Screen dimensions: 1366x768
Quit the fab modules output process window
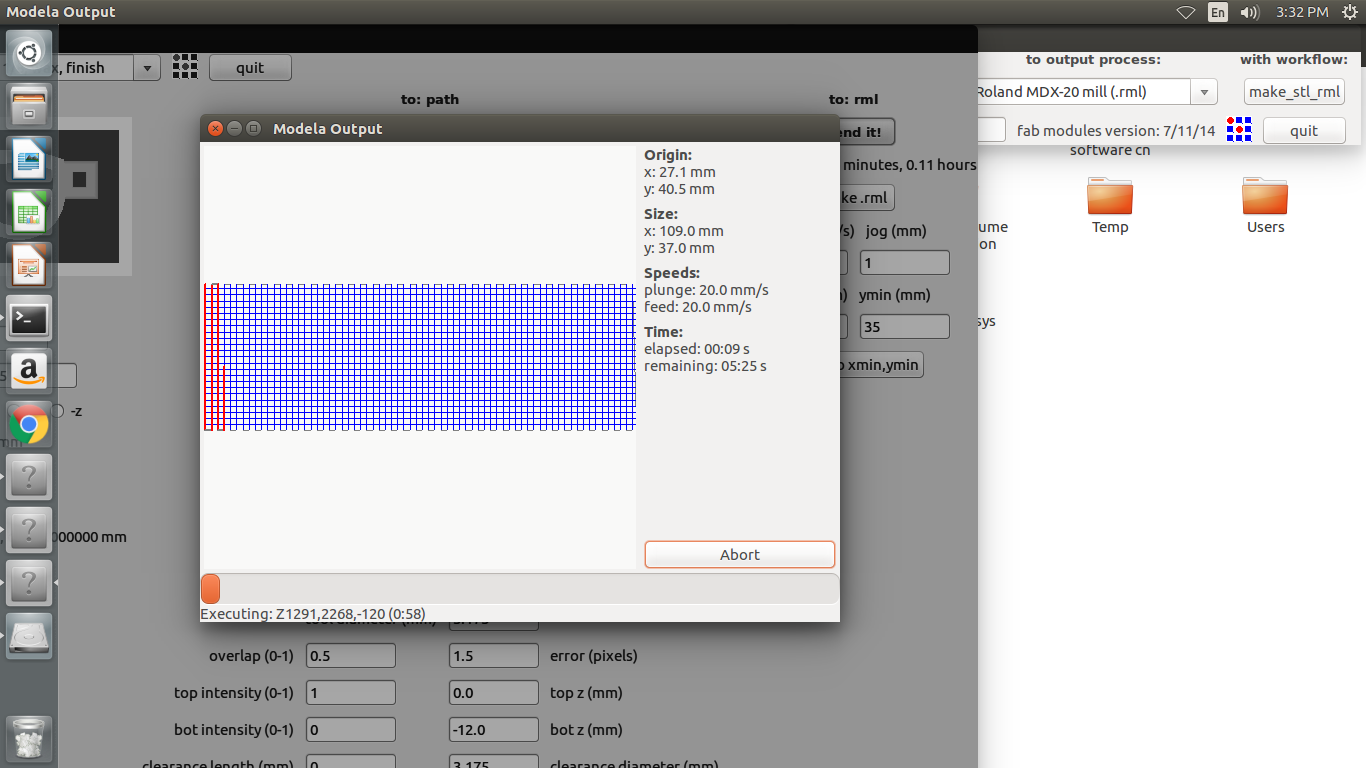[x=1304, y=131]
